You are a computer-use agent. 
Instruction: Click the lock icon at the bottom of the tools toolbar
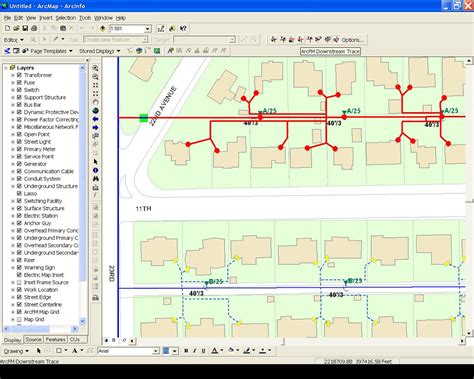pos(95,298)
